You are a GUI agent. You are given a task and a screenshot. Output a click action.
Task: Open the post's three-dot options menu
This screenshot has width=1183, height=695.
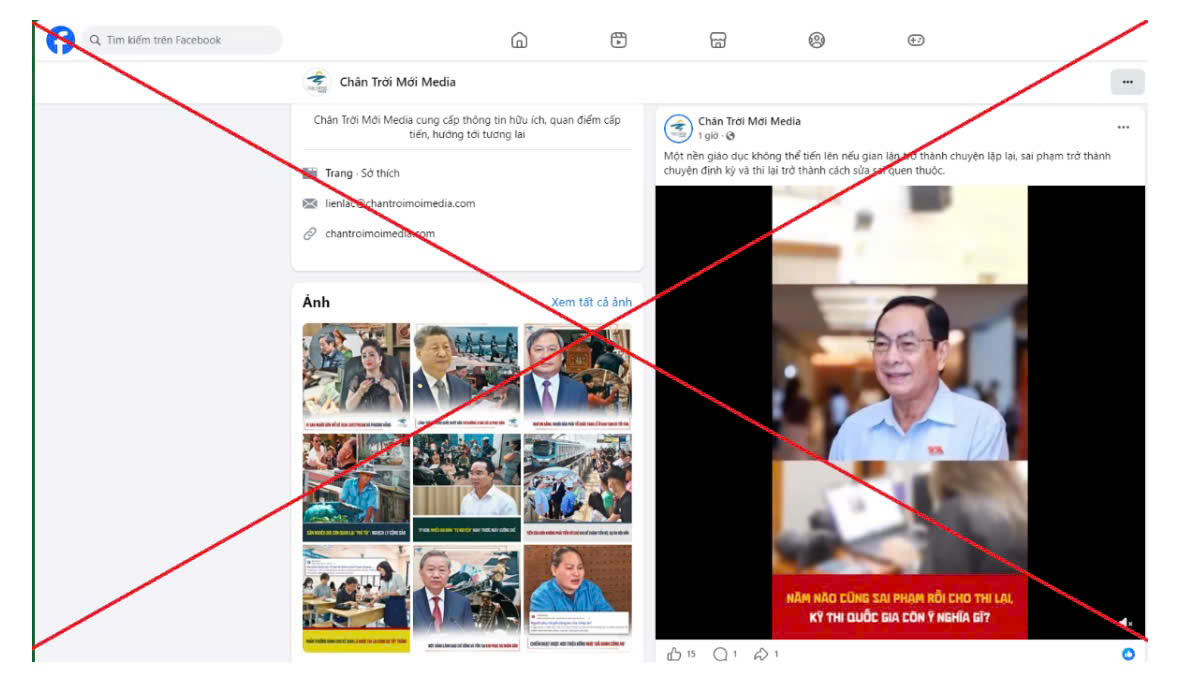point(1123,128)
